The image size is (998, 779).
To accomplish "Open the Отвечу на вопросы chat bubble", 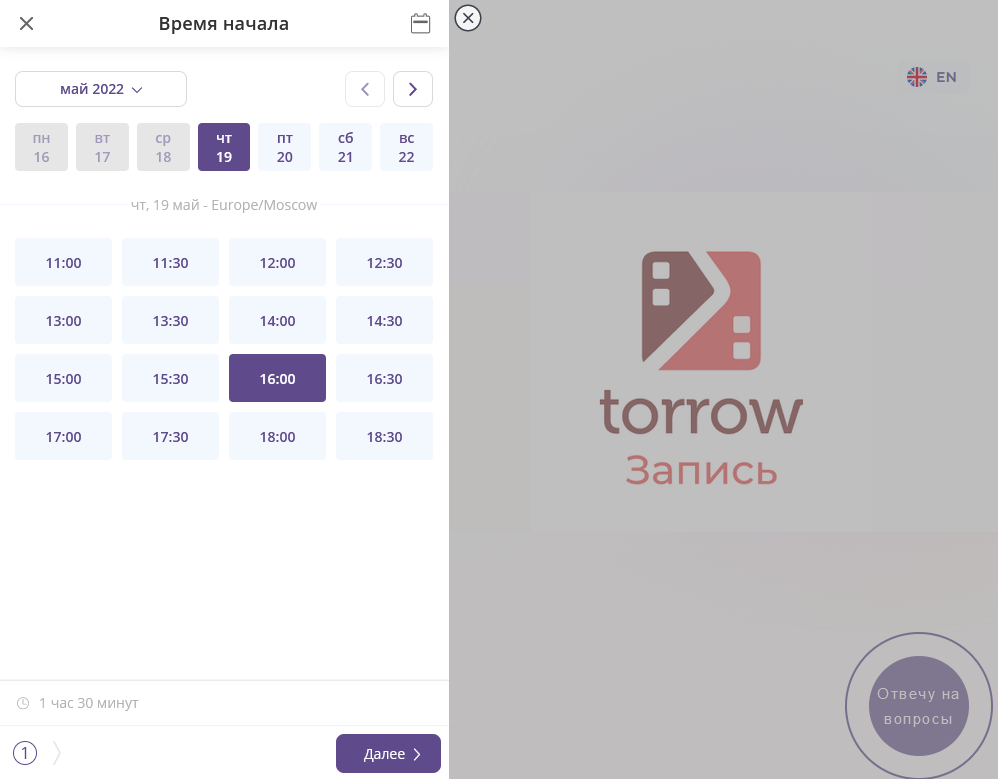I will pyautogui.click(x=918, y=706).
